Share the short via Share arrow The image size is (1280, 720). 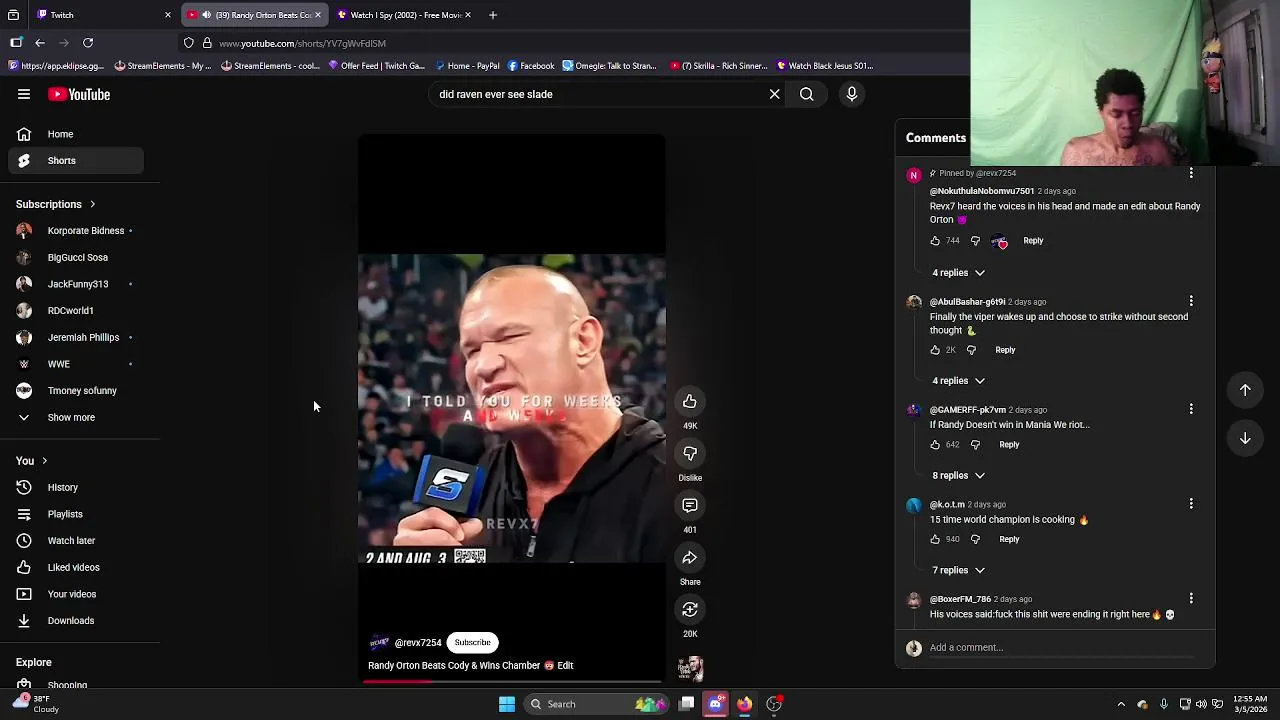pos(690,557)
